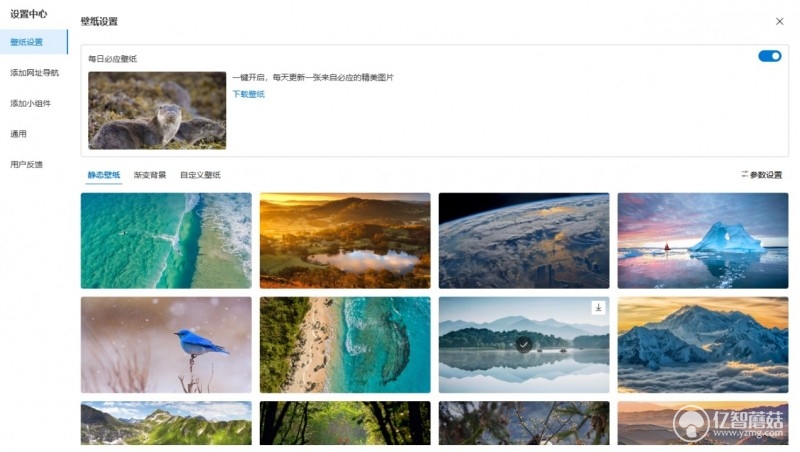The width and height of the screenshot is (800, 452).
Task: Switch to the 渐变背景 tab
Action: pos(150,175)
